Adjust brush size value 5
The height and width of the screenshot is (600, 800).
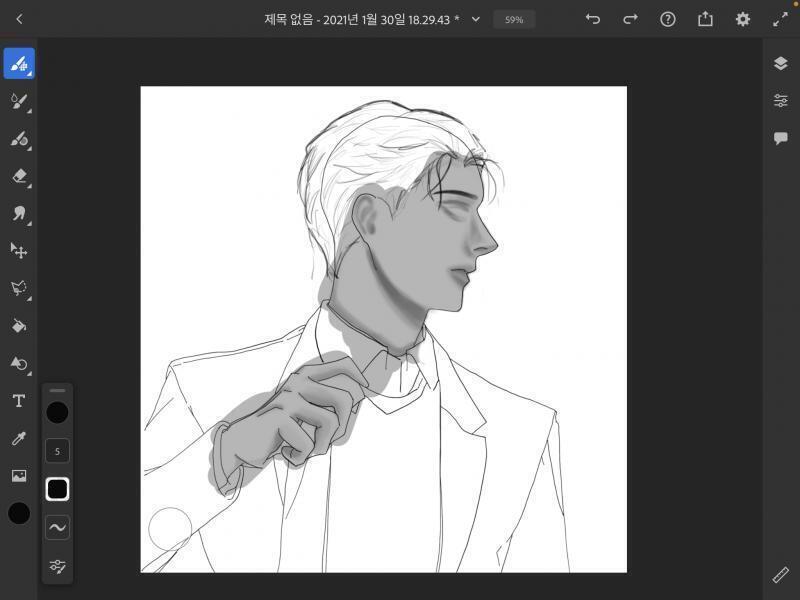(57, 451)
